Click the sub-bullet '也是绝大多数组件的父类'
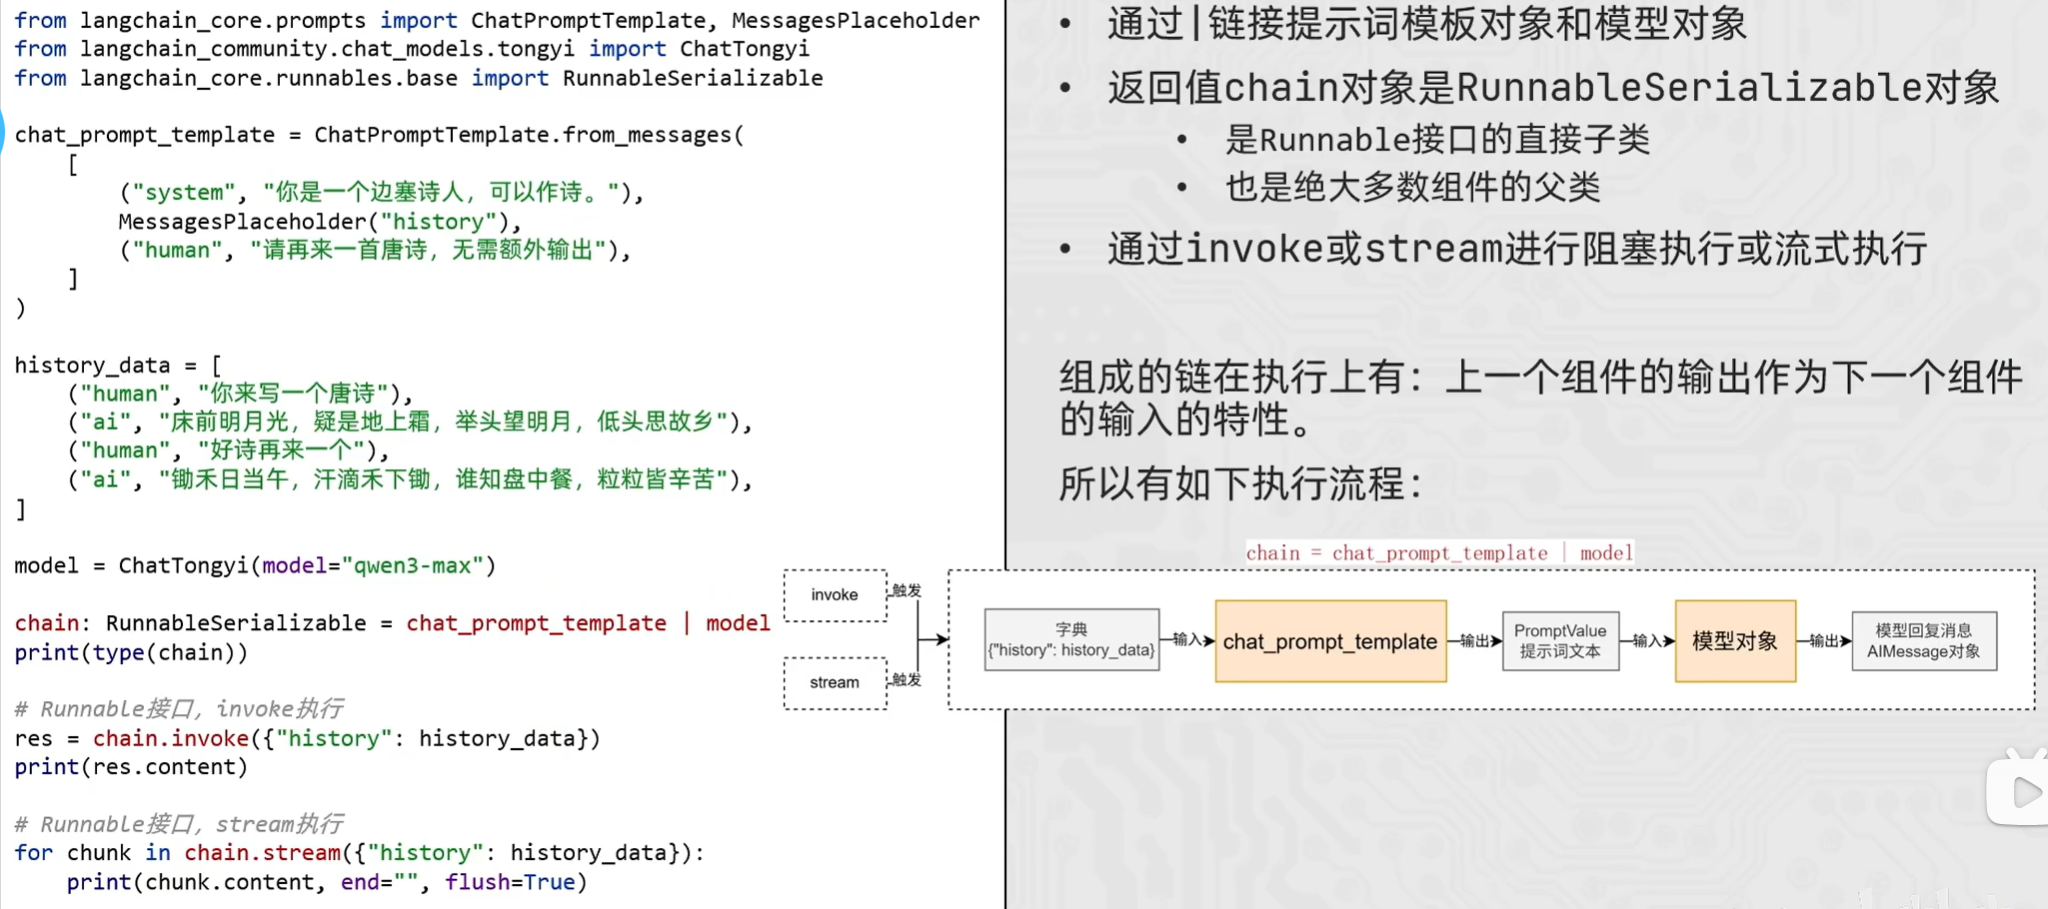The height and width of the screenshot is (909, 2048). 1413,187
